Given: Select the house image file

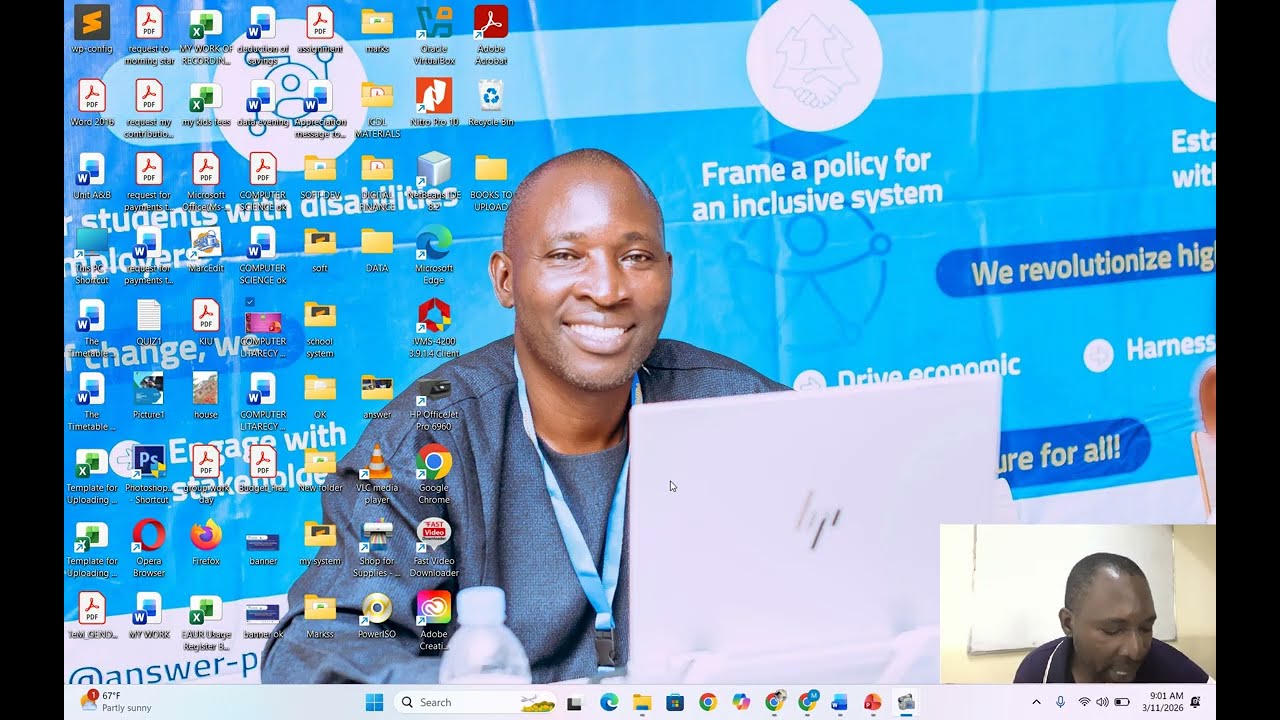Looking at the screenshot, I should [x=206, y=395].
